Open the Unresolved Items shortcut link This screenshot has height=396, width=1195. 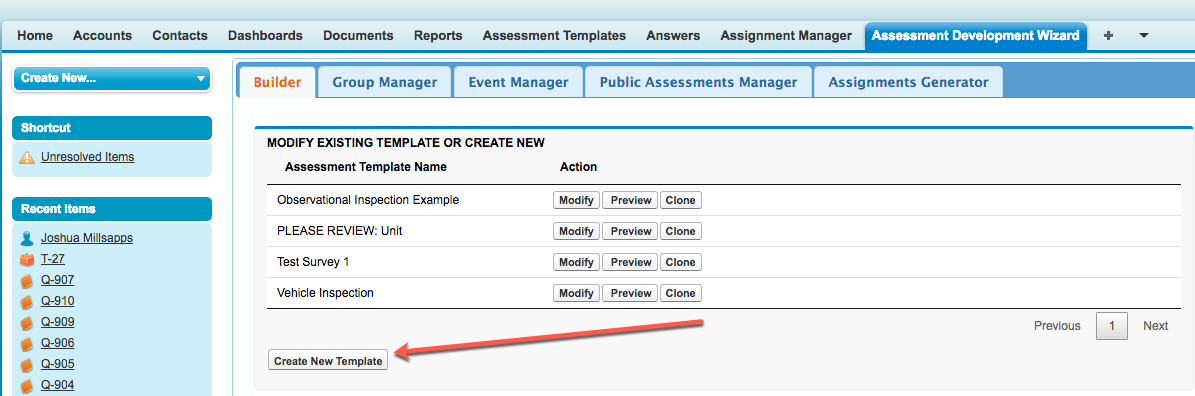click(88, 157)
